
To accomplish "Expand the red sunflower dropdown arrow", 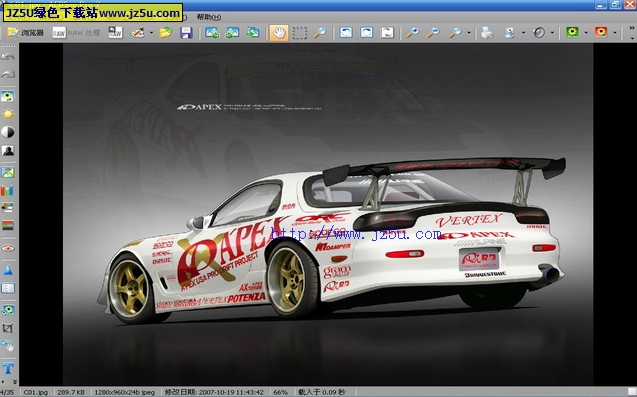I will (x=615, y=33).
